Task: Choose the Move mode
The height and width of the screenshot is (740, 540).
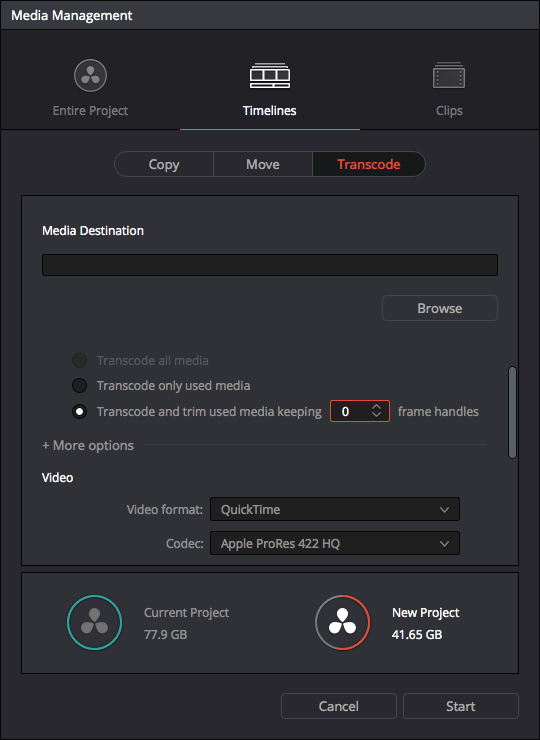Action: pyautogui.click(x=263, y=164)
